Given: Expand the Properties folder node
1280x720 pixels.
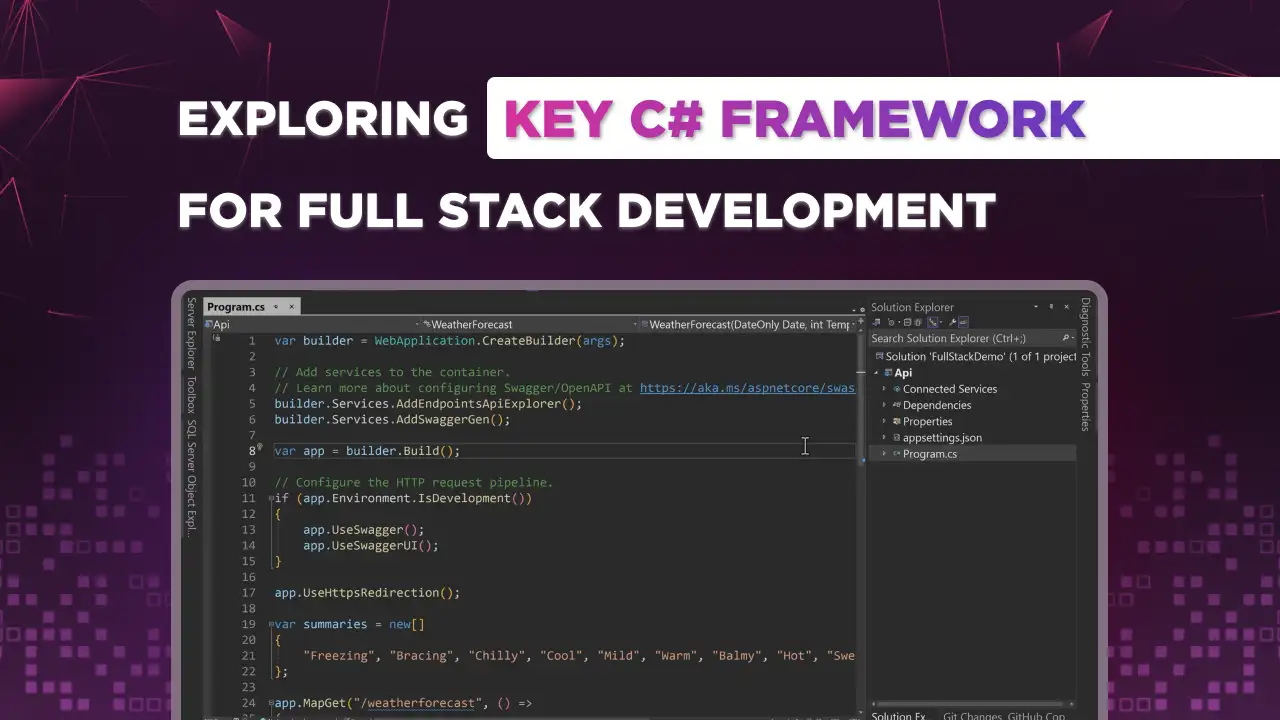Looking at the screenshot, I should (884, 421).
